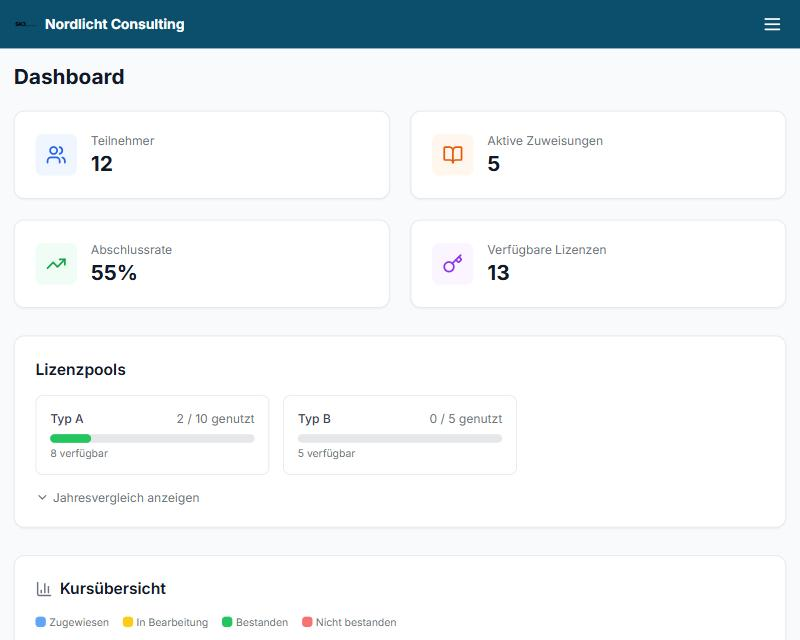Click the purple key icon for Lizenzen

[453, 264]
